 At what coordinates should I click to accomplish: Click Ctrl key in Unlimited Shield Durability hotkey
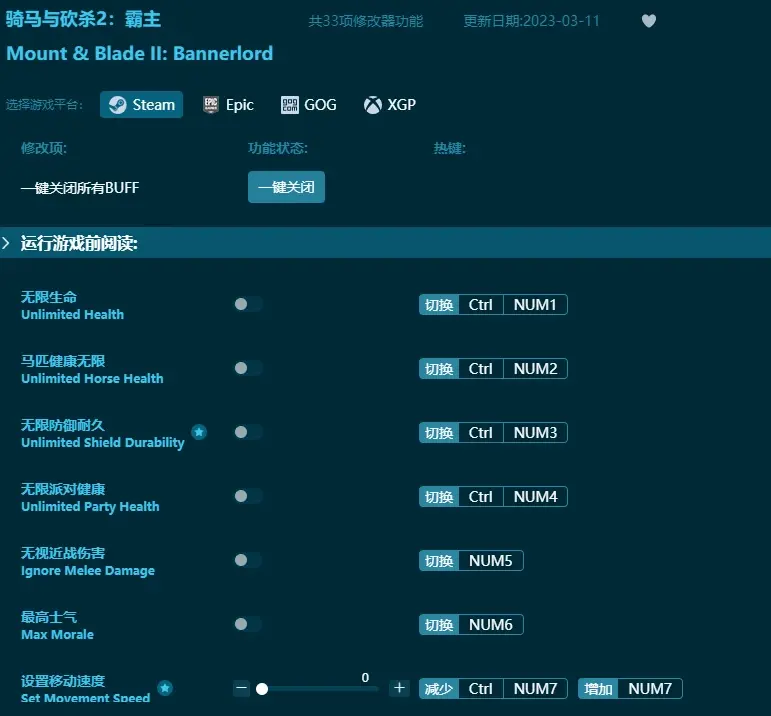click(x=481, y=433)
